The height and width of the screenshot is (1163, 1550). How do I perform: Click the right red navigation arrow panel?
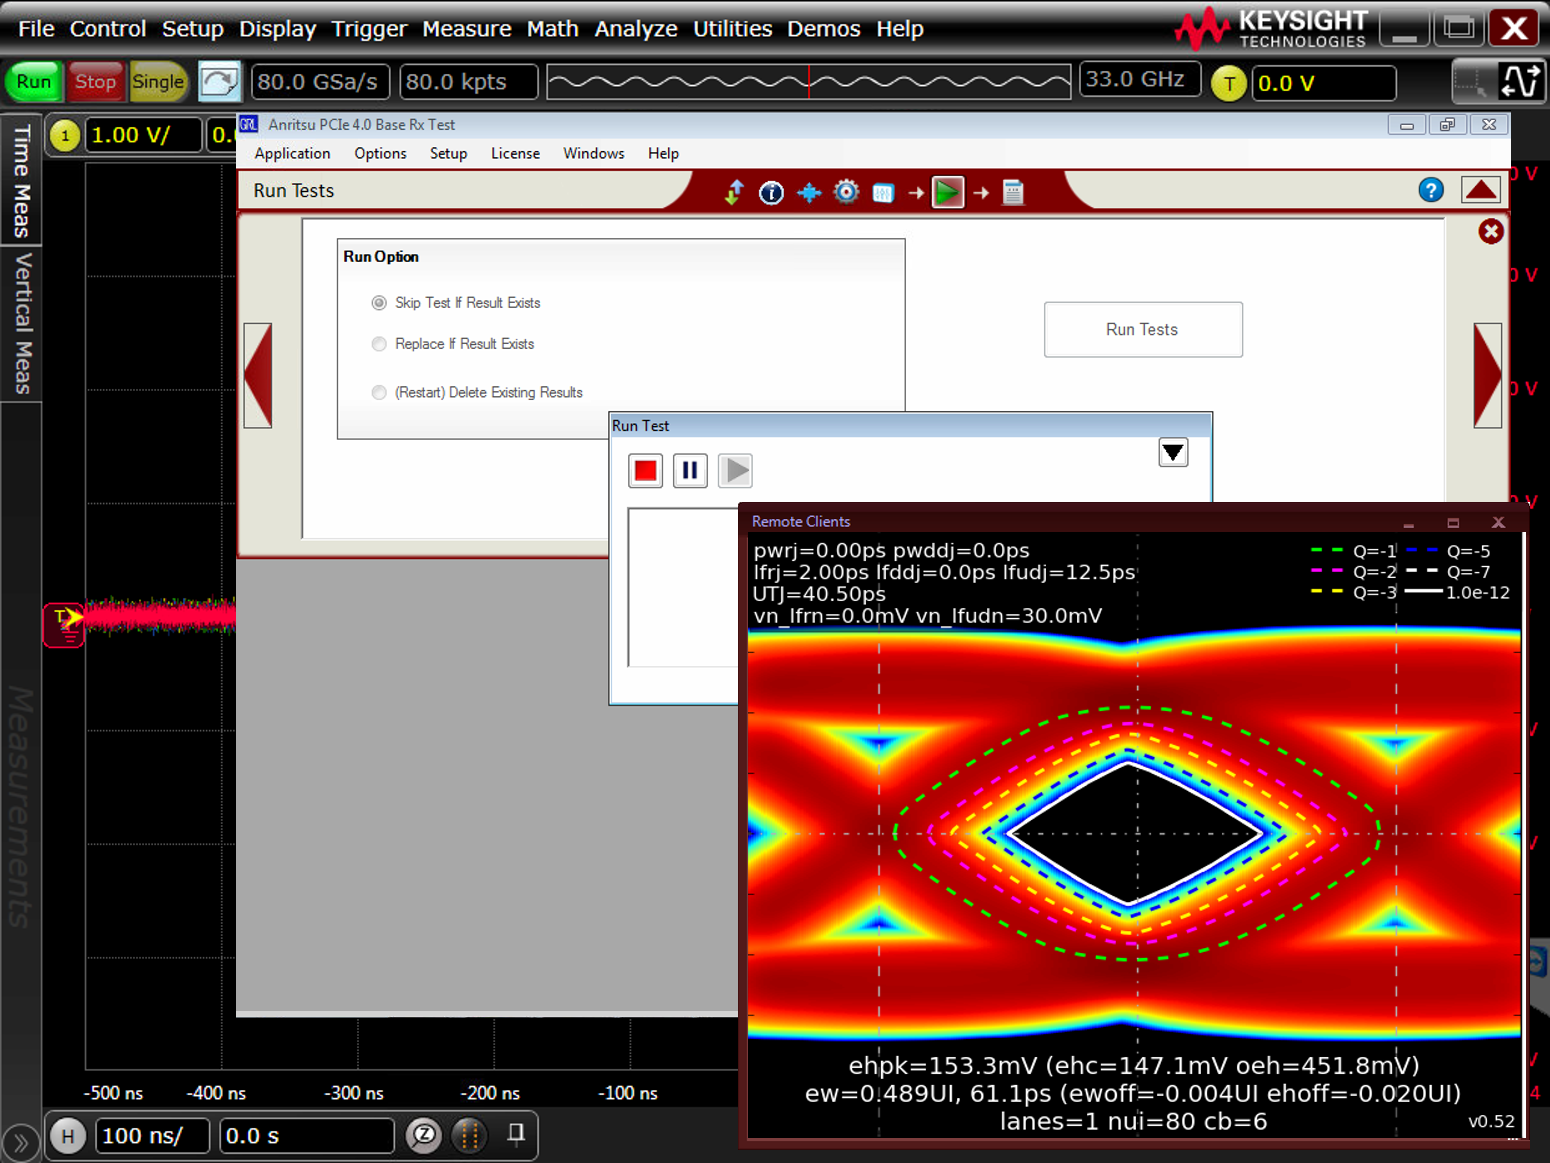pos(1487,375)
